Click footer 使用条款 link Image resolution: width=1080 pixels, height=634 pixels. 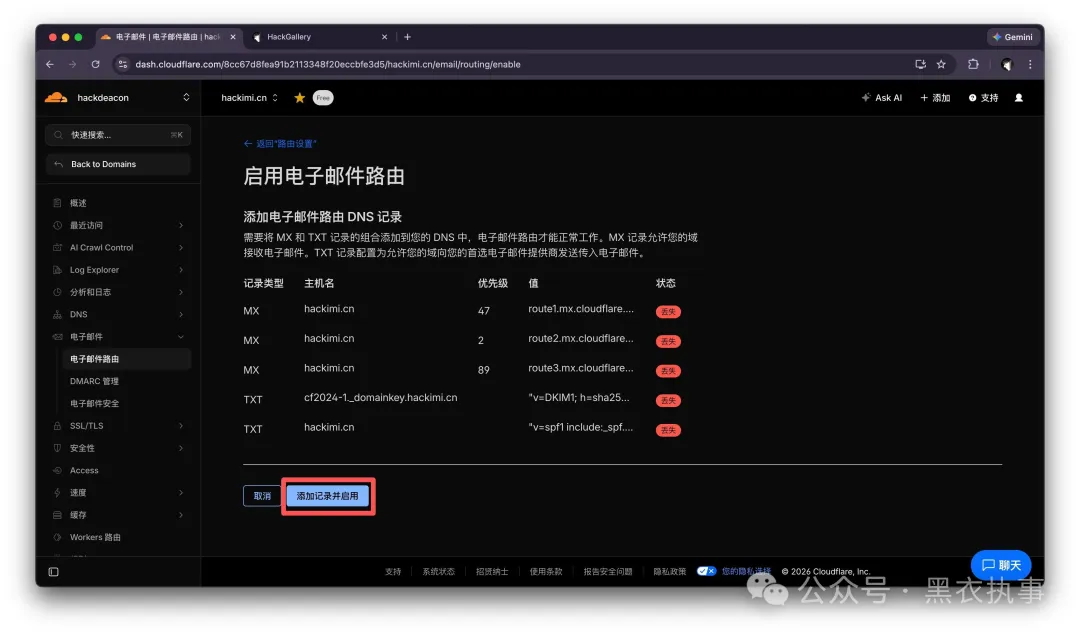pyautogui.click(x=546, y=572)
